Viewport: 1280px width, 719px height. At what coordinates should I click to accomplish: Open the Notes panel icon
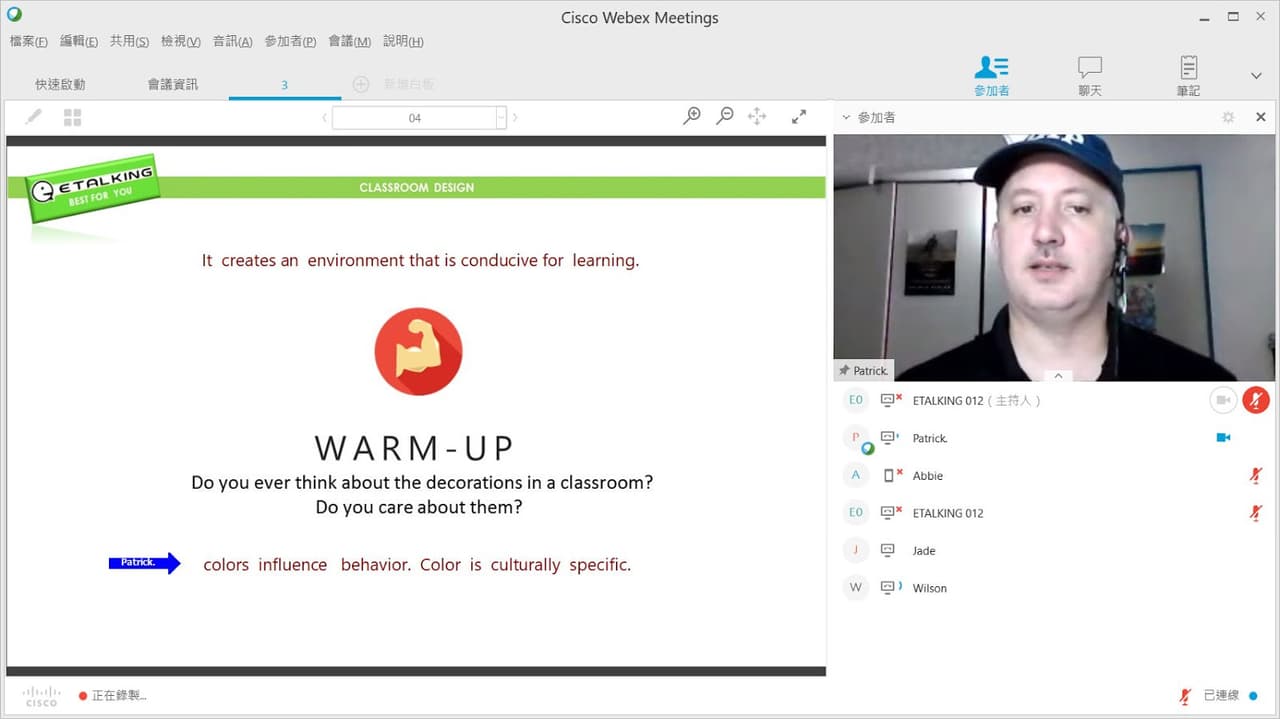pyautogui.click(x=1188, y=74)
